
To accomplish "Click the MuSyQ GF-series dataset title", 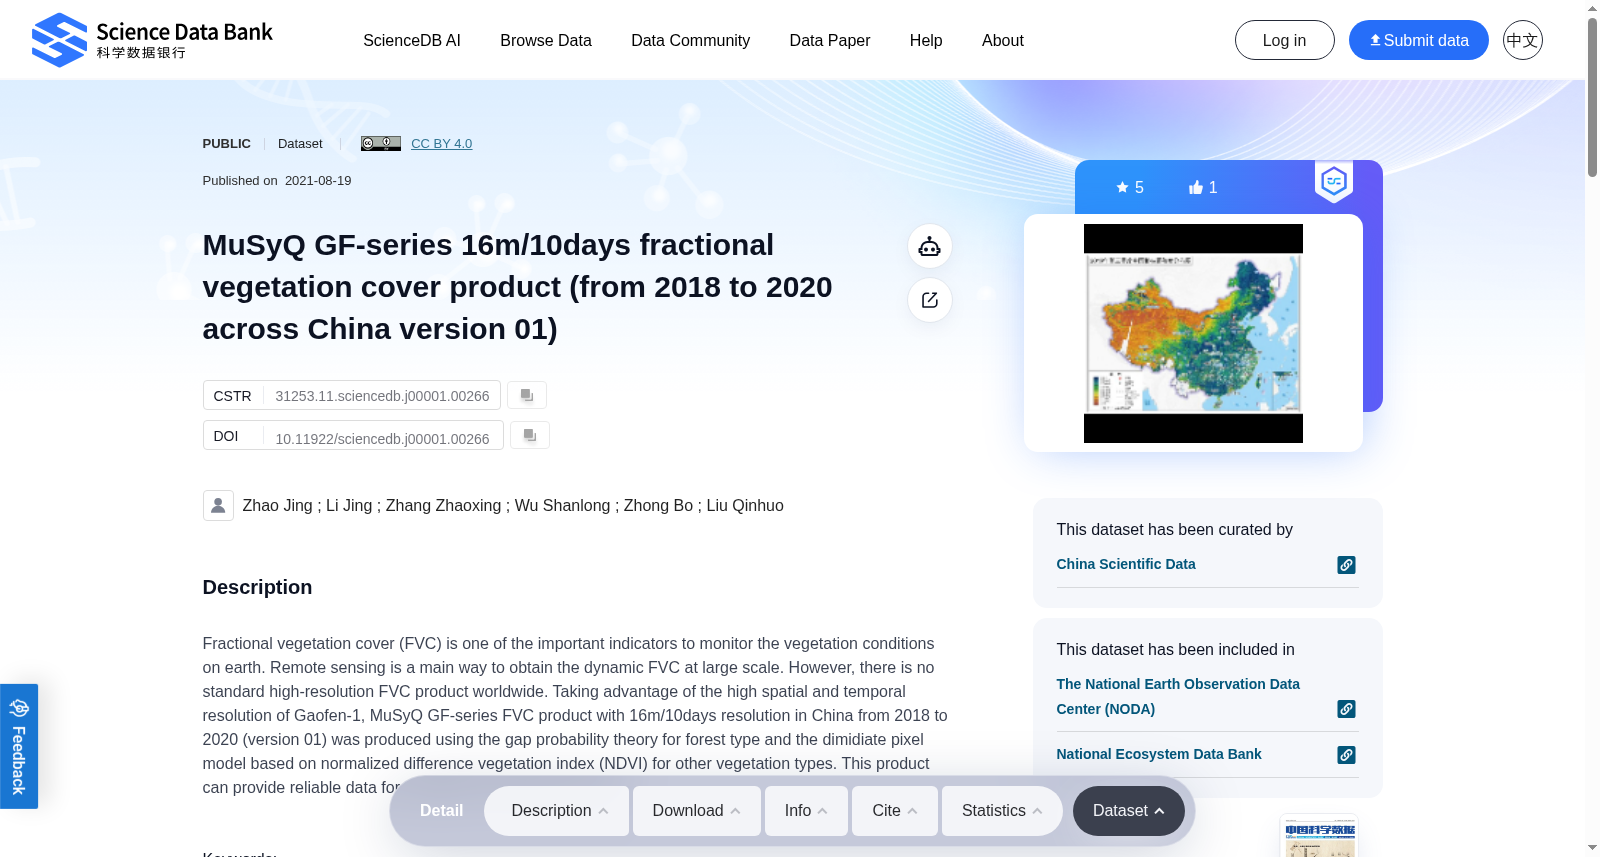I will click(x=517, y=287).
